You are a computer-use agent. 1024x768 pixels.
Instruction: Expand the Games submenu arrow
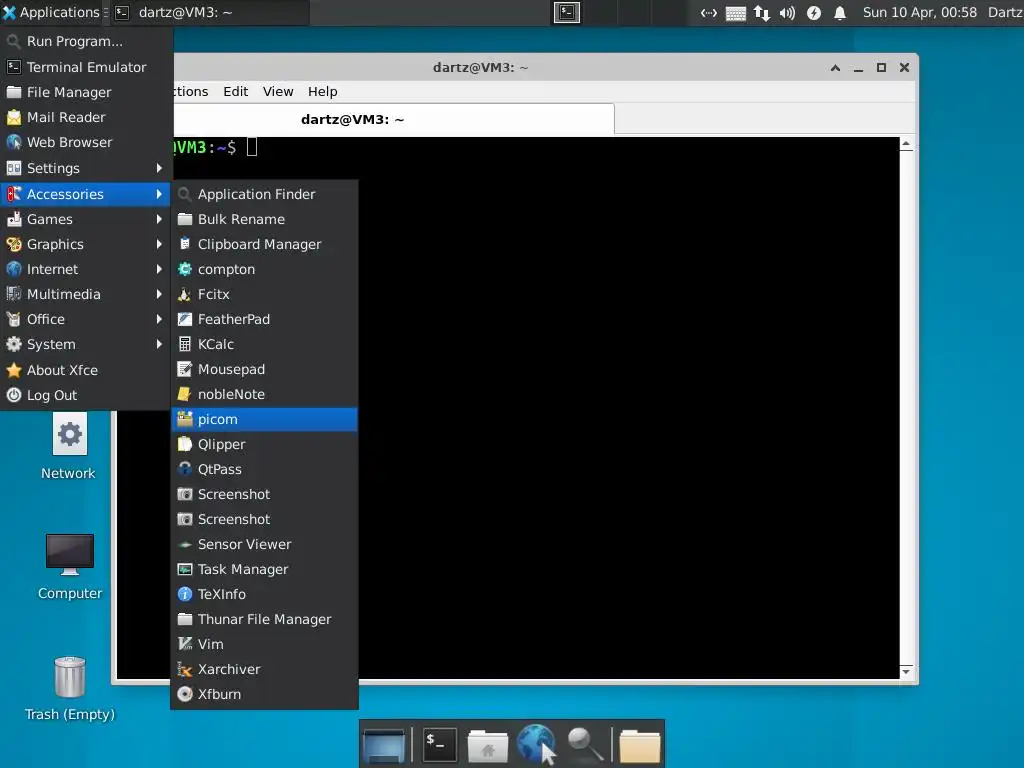click(159, 219)
